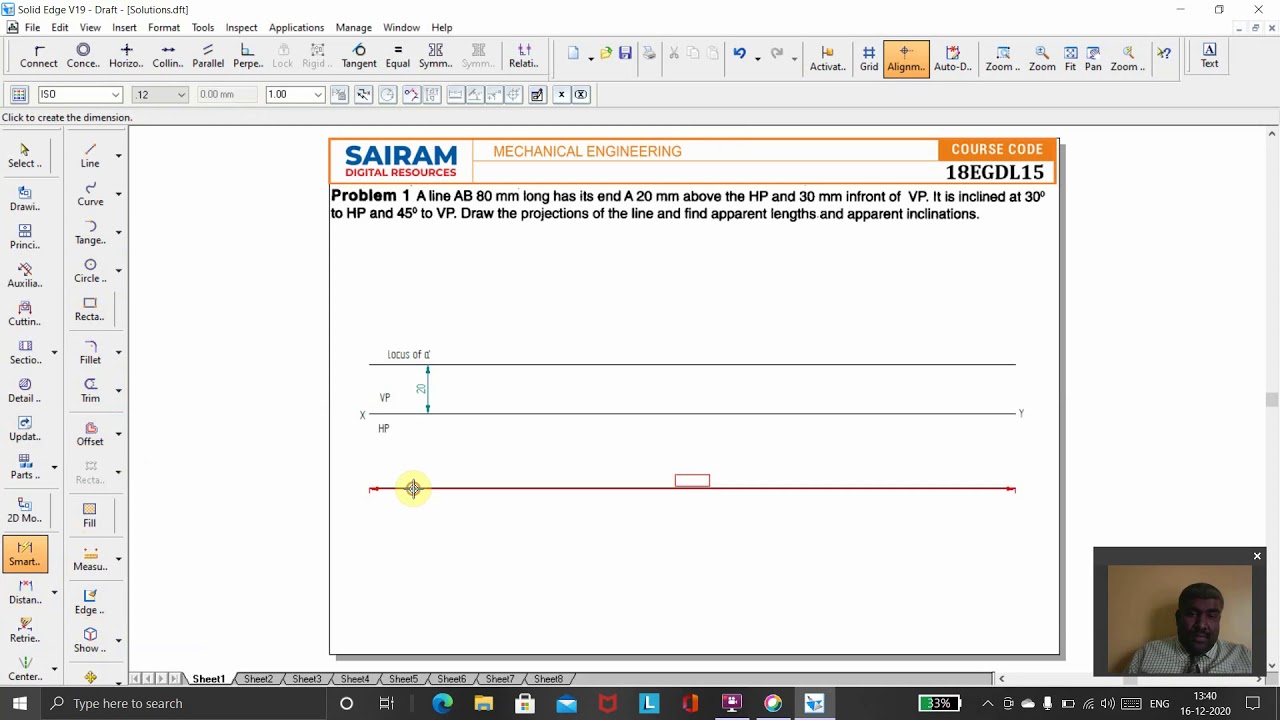Expand the Offset tool flyout arrow
The width and height of the screenshot is (1280, 720).
(118, 433)
